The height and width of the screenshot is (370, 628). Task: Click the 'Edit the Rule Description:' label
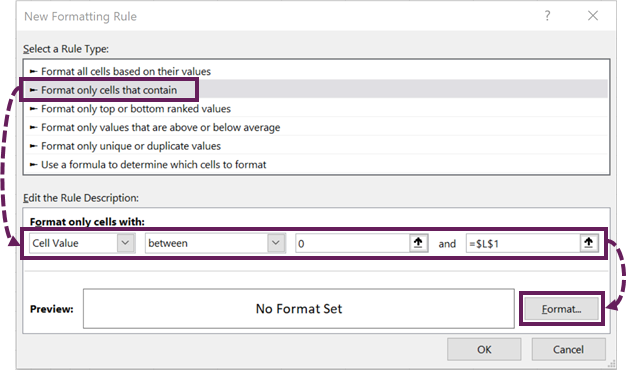click(81, 198)
